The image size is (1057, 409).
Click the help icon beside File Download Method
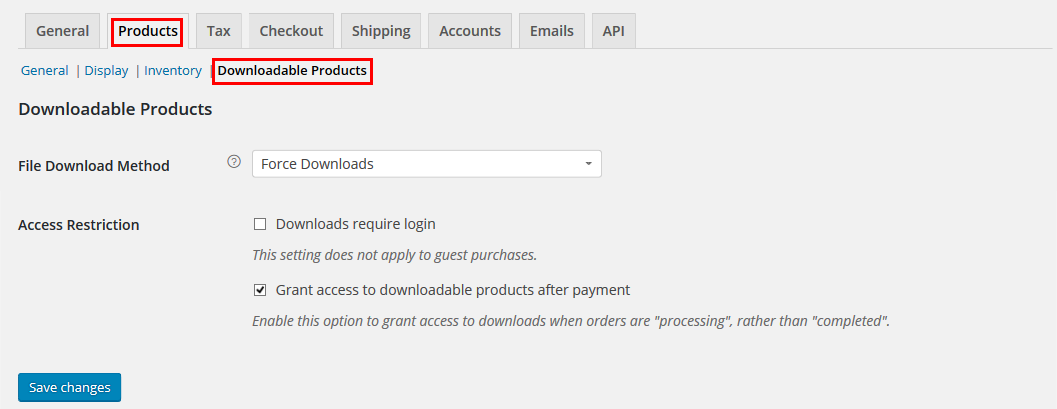coord(234,162)
